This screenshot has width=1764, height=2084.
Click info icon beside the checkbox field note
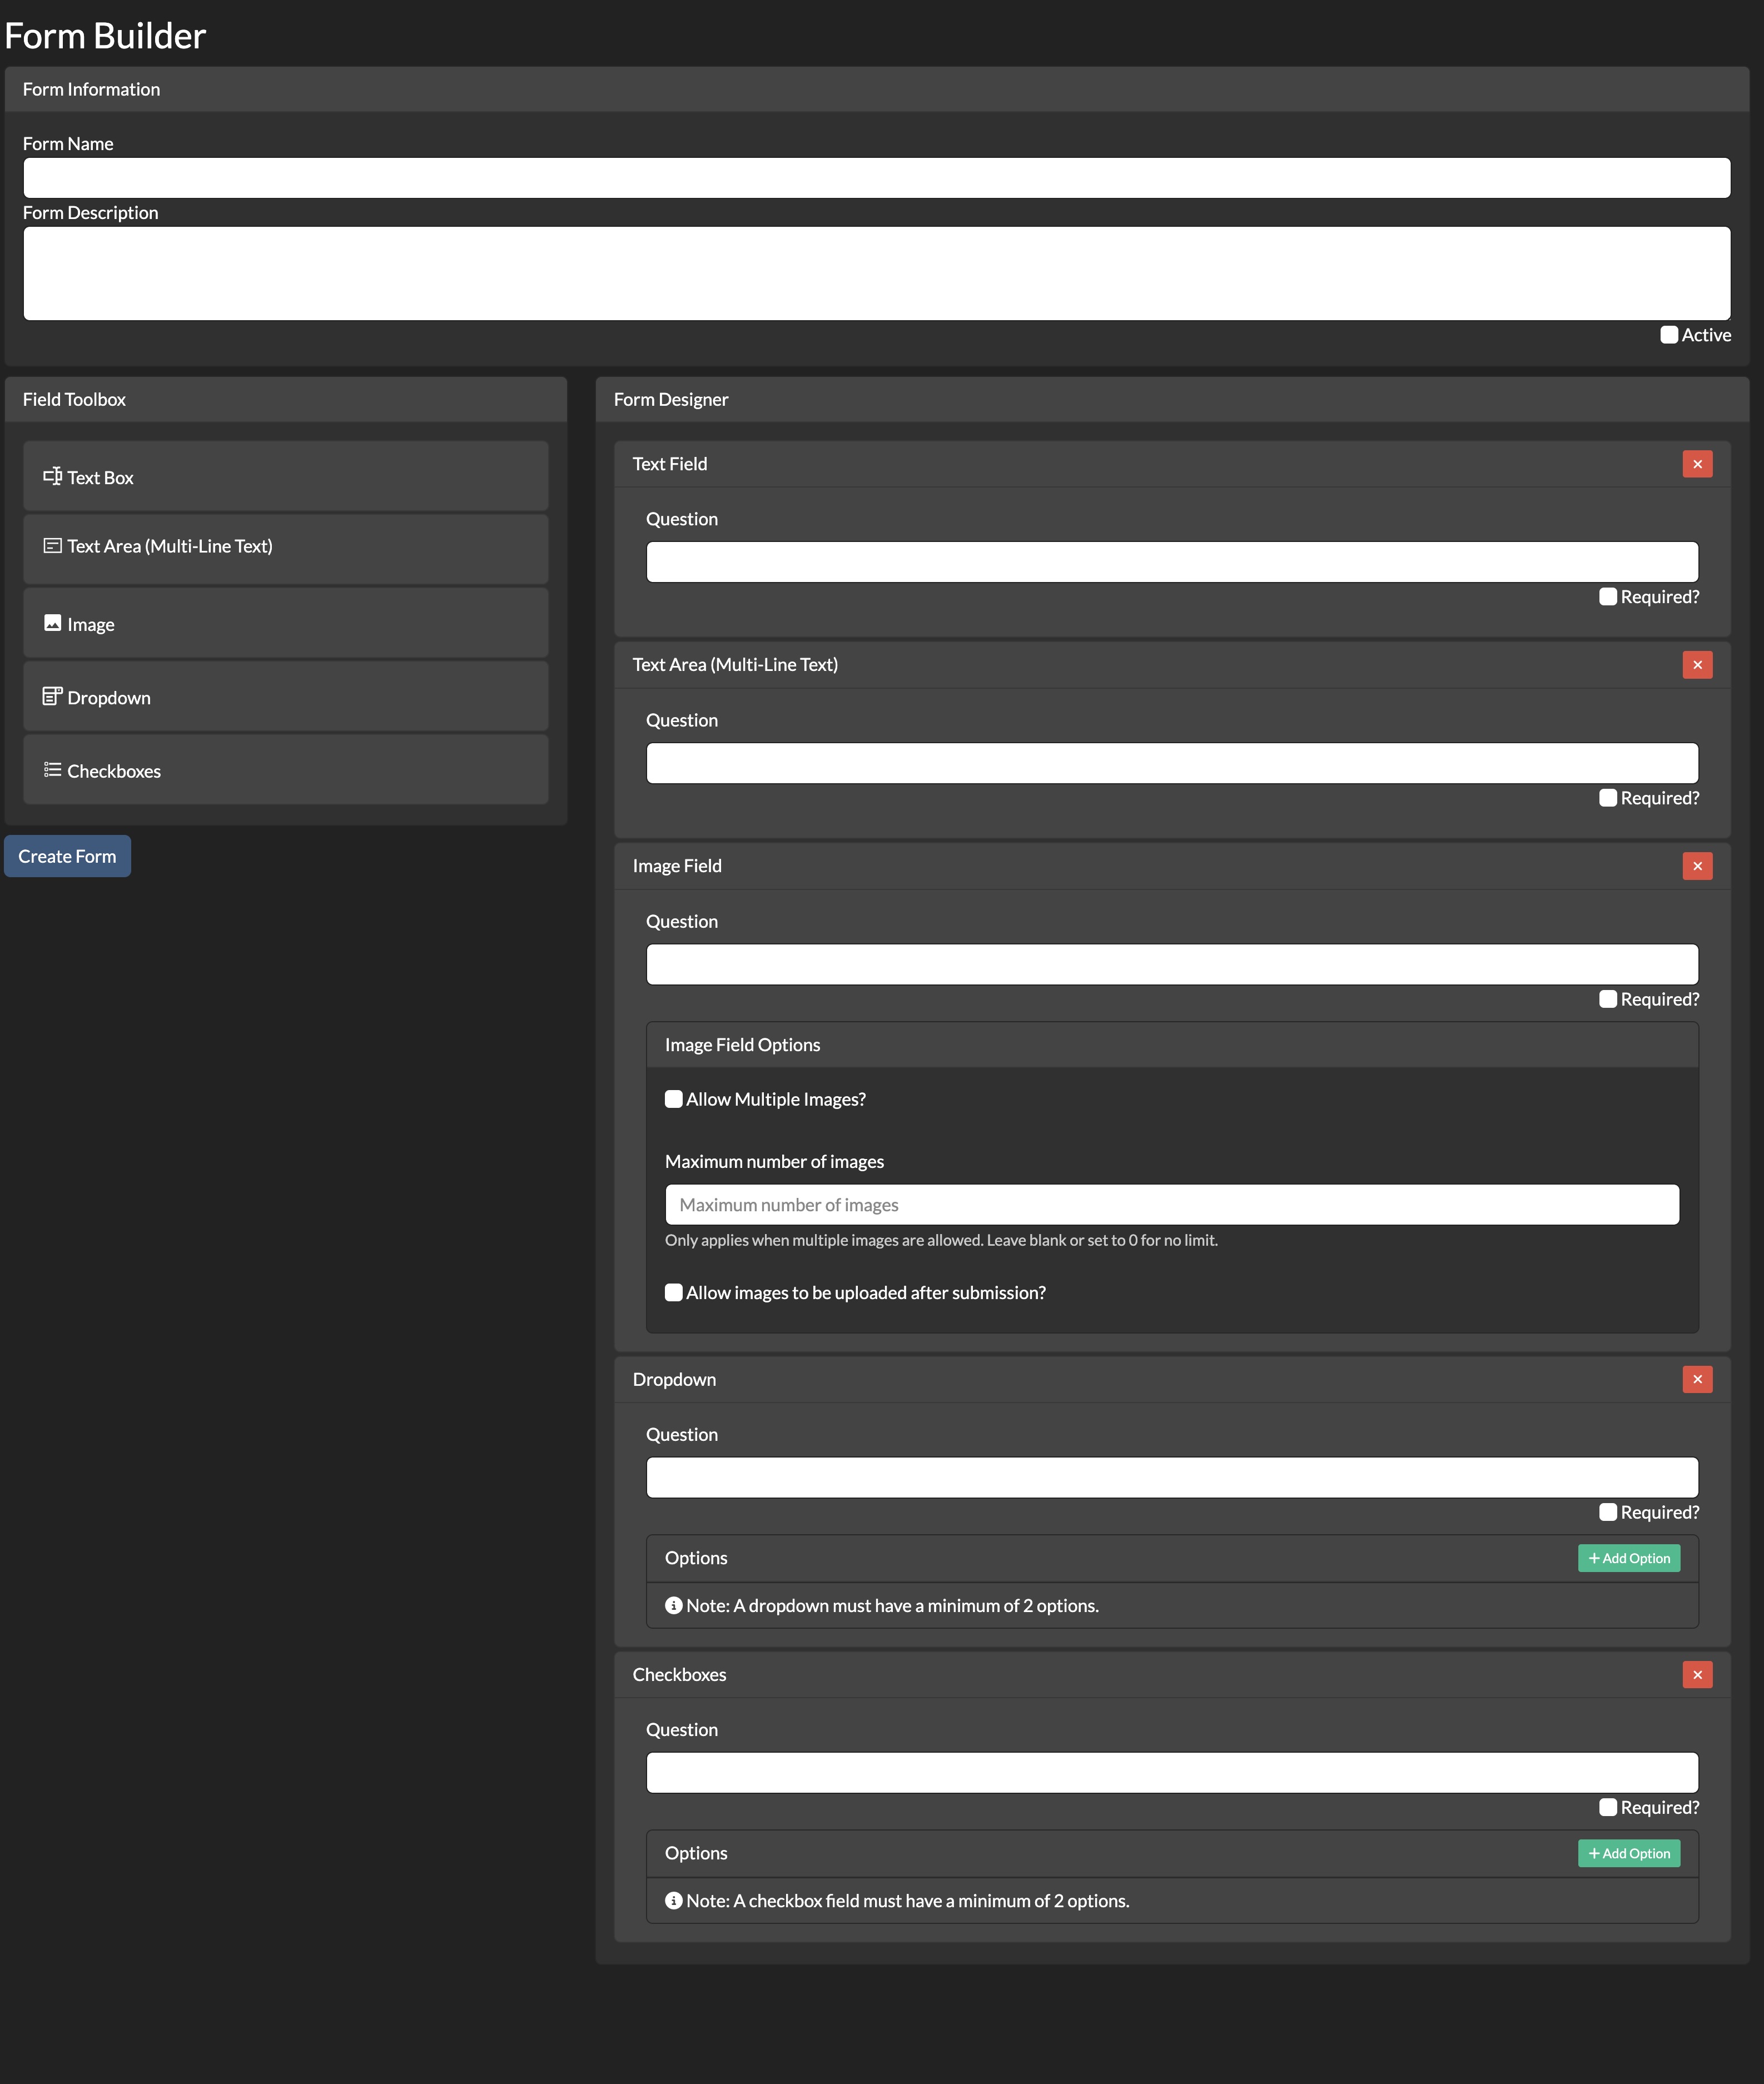pyautogui.click(x=674, y=1900)
